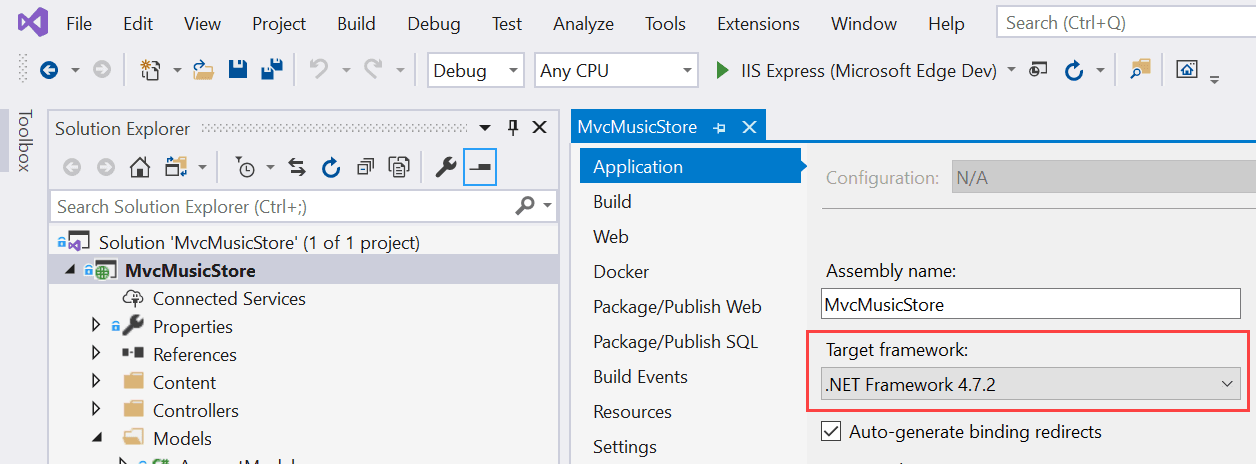Open the Help menu
Screen dimensions: 1256x464
coord(946,23)
